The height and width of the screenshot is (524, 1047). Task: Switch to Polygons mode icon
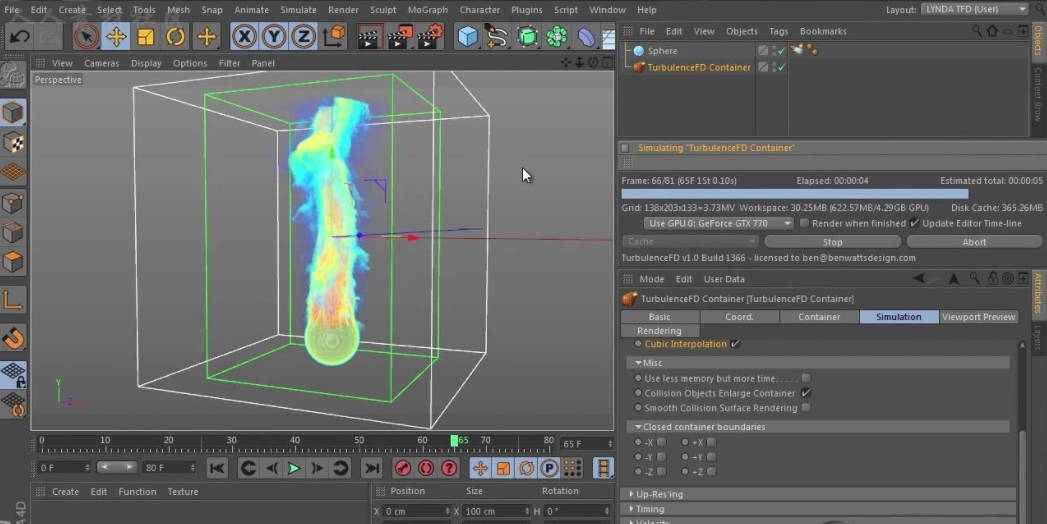coord(13,262)
